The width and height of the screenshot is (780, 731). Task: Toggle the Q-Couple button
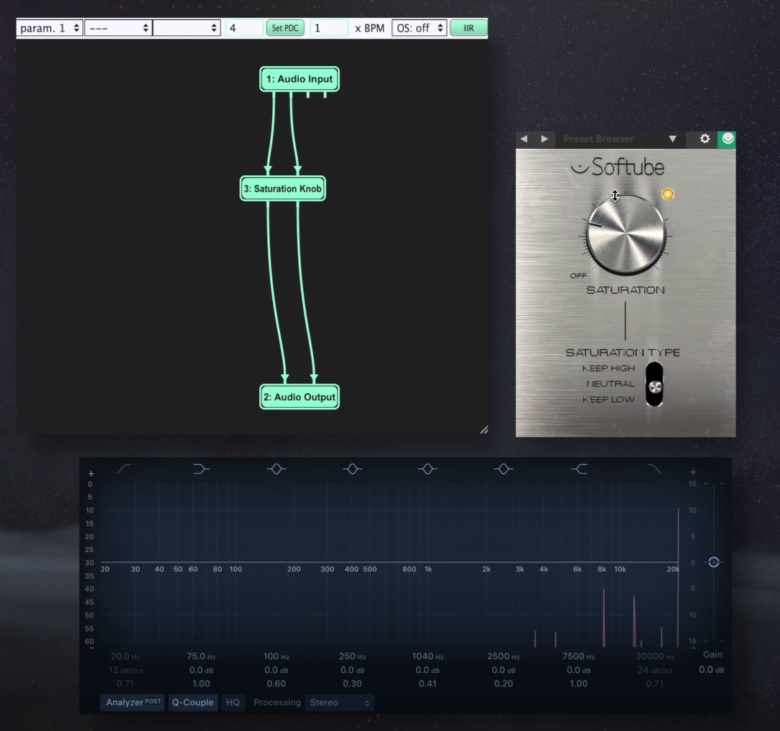193,702
